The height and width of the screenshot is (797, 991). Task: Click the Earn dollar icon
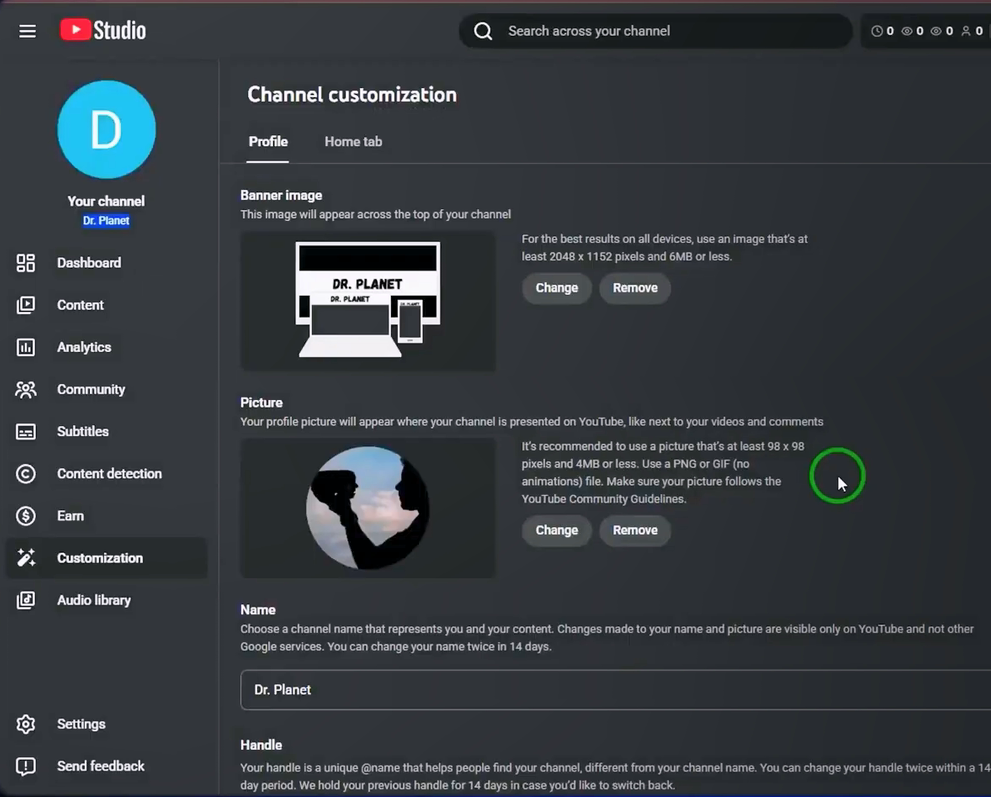[x=26, y=516]
